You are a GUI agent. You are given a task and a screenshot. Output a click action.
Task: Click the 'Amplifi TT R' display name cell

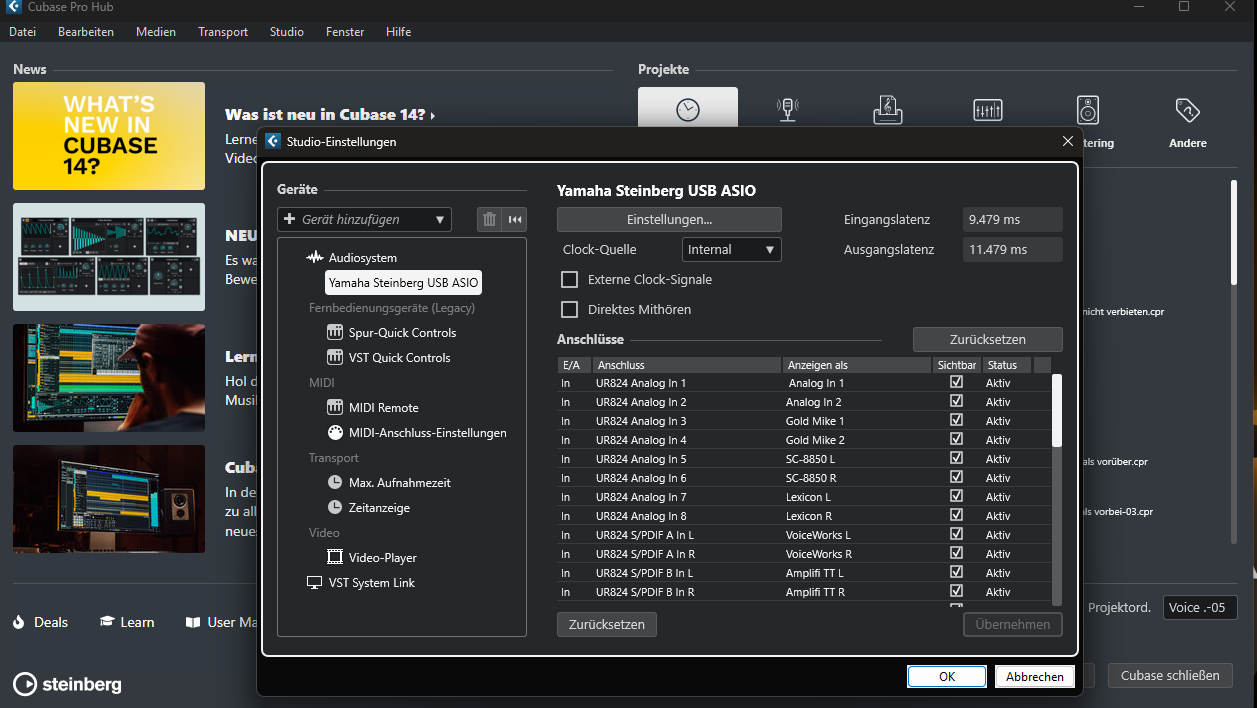pos(815,592)
